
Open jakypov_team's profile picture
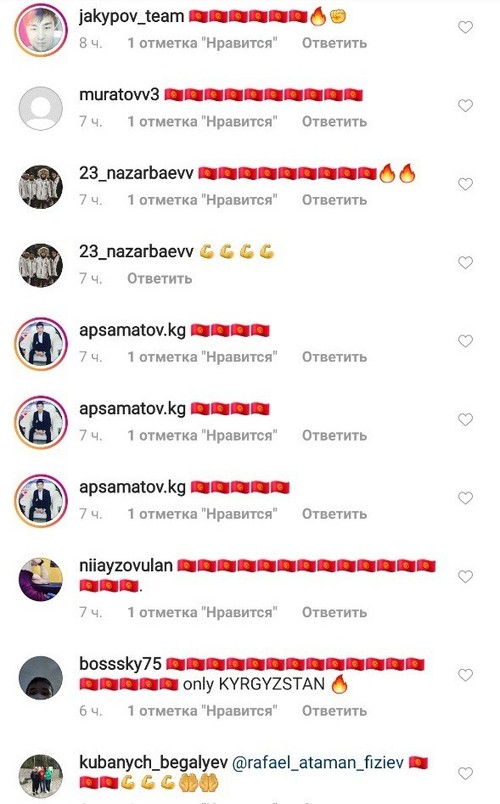click(41, 30)
